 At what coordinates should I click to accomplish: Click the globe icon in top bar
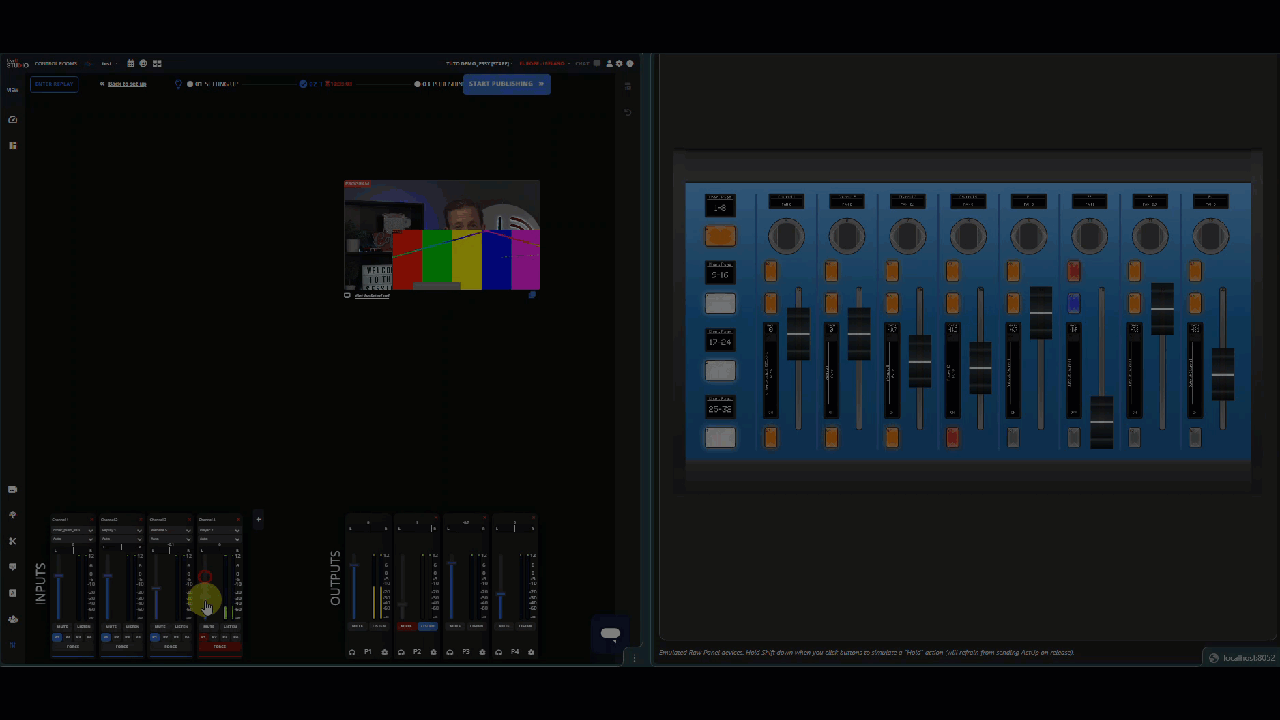(143, 64)
